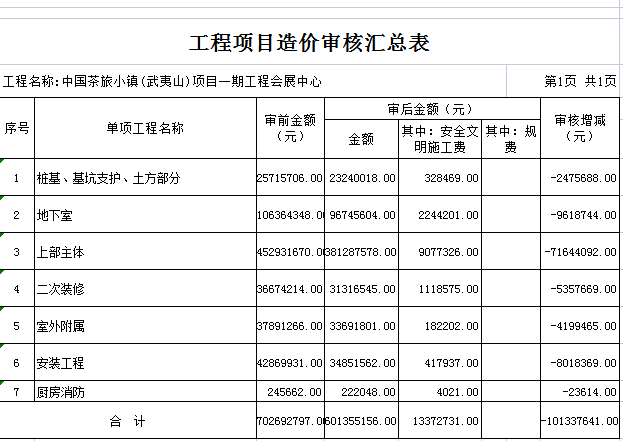Click the 其中：规费 header cell
Viewport: 623px width, 441px height.
click(511, 139)
